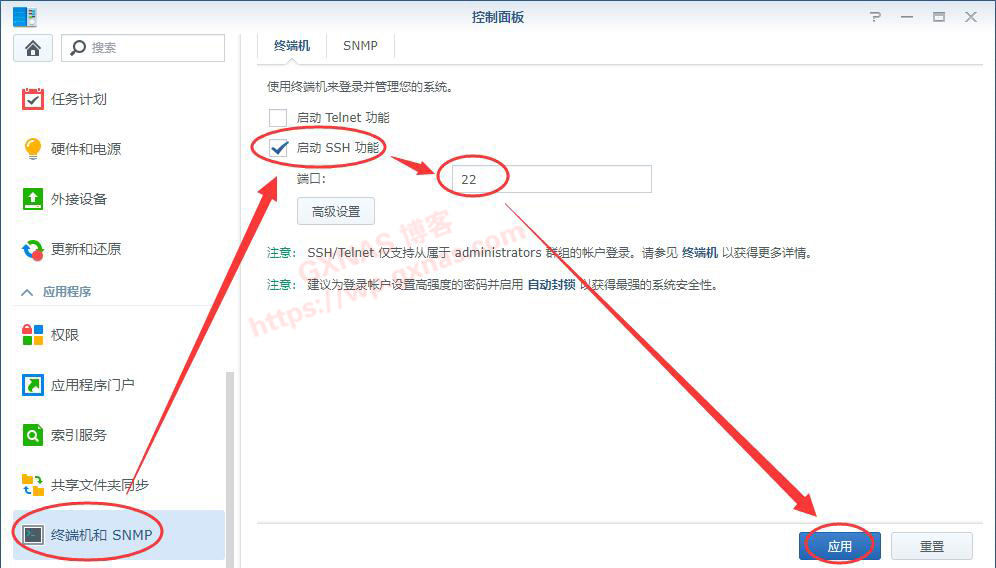Select 终端机和 SNMP label in sidebar
This screenshot has width=996, height=568.
102,535
